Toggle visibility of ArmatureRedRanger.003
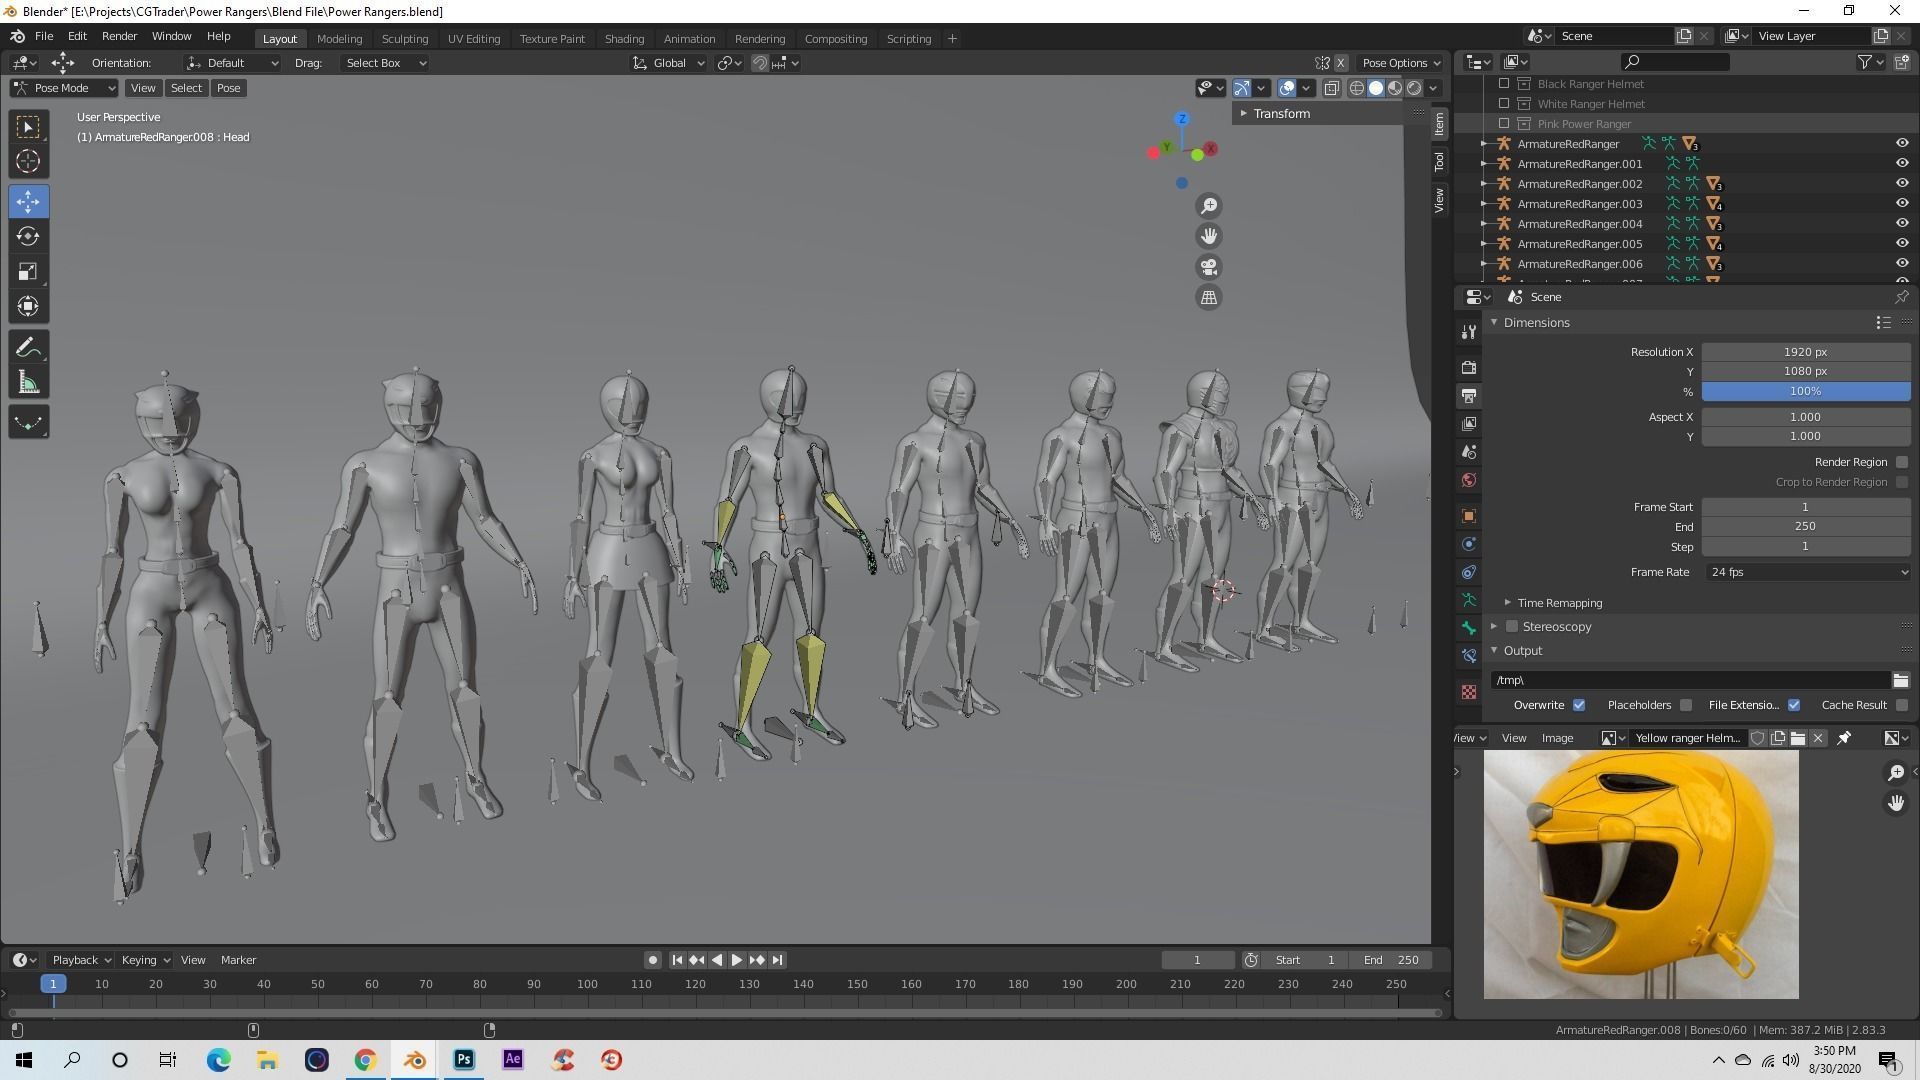 coord(1902,203)
